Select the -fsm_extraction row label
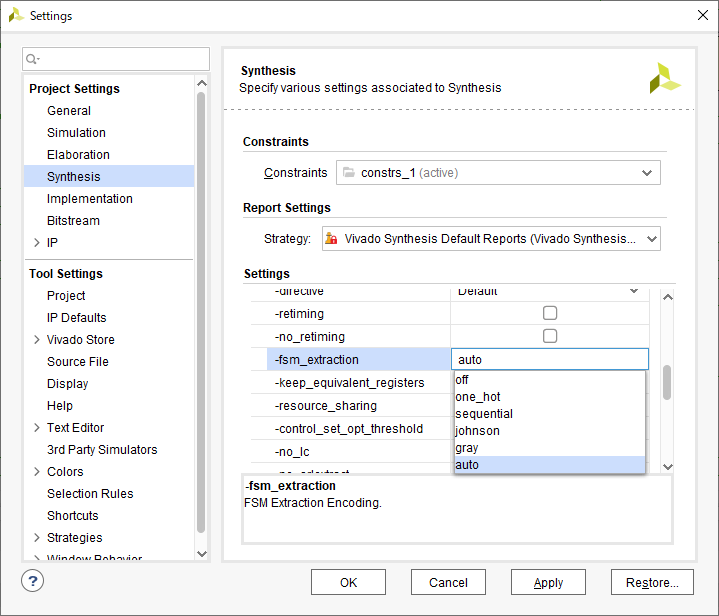 click(316, 360)
